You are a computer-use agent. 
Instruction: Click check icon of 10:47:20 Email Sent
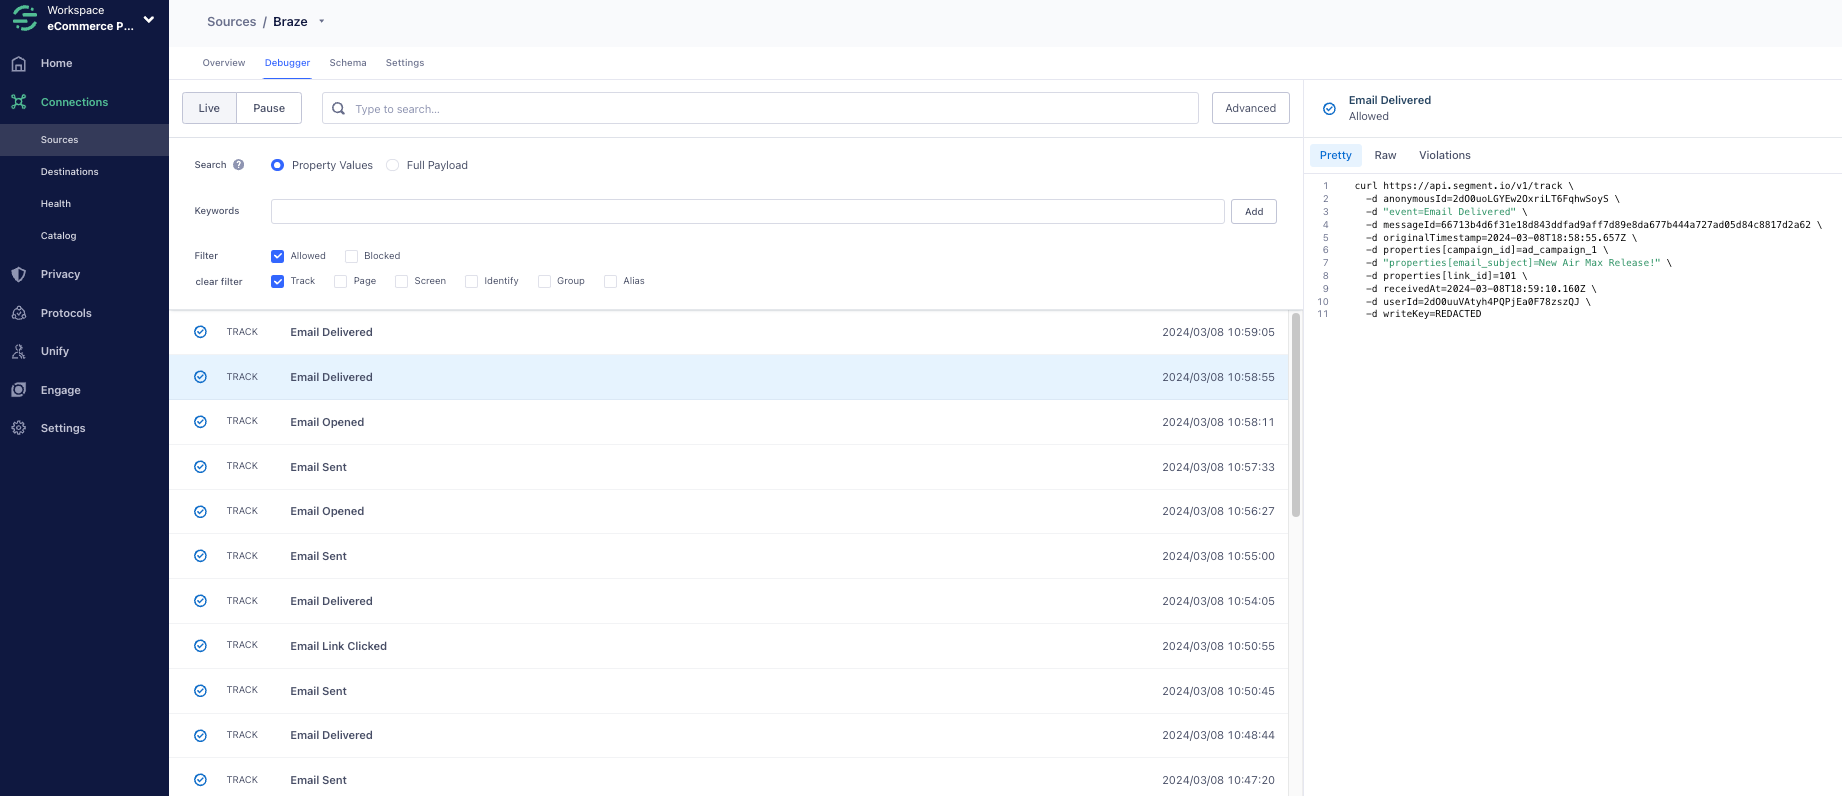pyautogui.click(x=200, y=780)
